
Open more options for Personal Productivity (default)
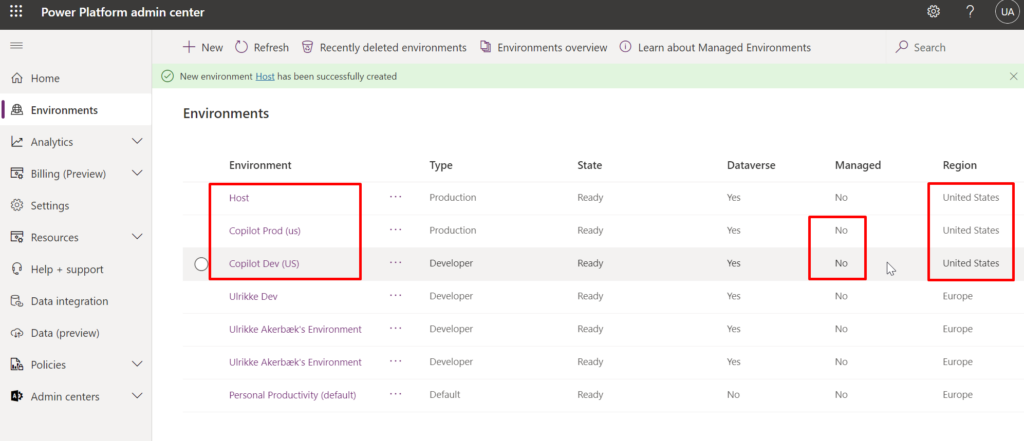point(396,394)
